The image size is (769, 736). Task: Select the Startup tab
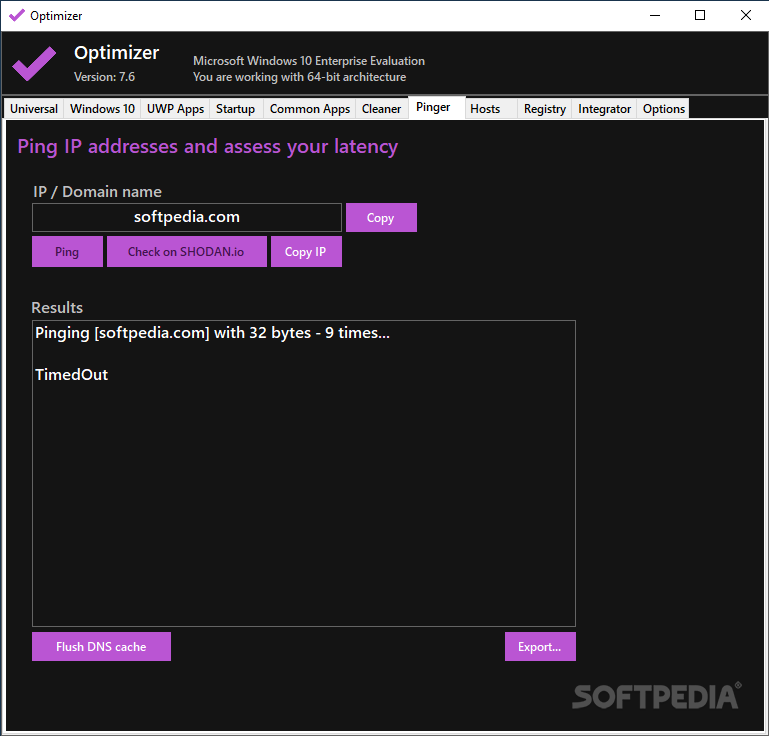click(236, 109)
